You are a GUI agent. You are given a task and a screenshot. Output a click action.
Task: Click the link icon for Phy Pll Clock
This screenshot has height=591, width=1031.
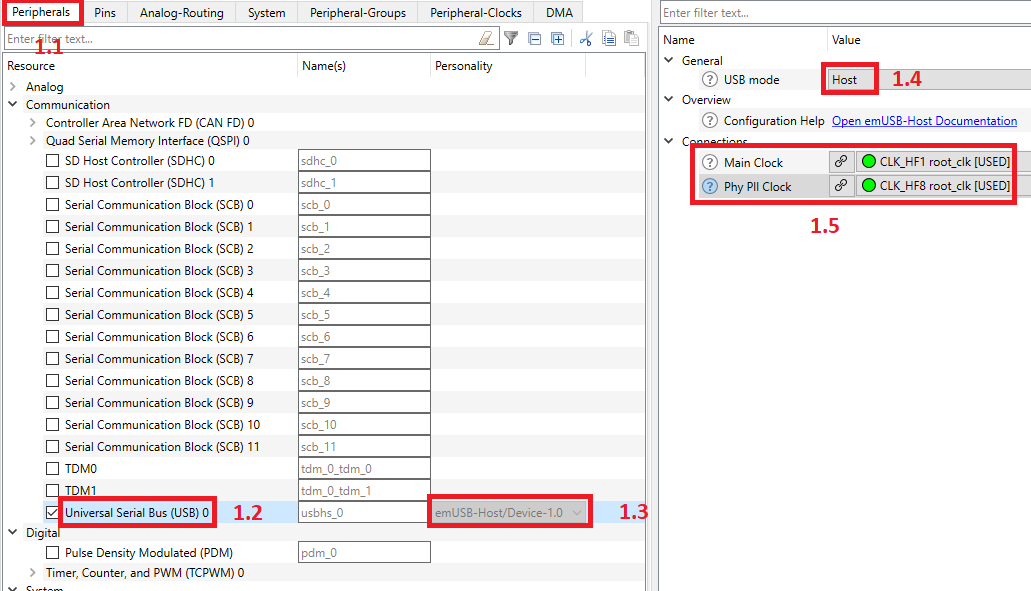pyautogui.click(x=842, y=185)
